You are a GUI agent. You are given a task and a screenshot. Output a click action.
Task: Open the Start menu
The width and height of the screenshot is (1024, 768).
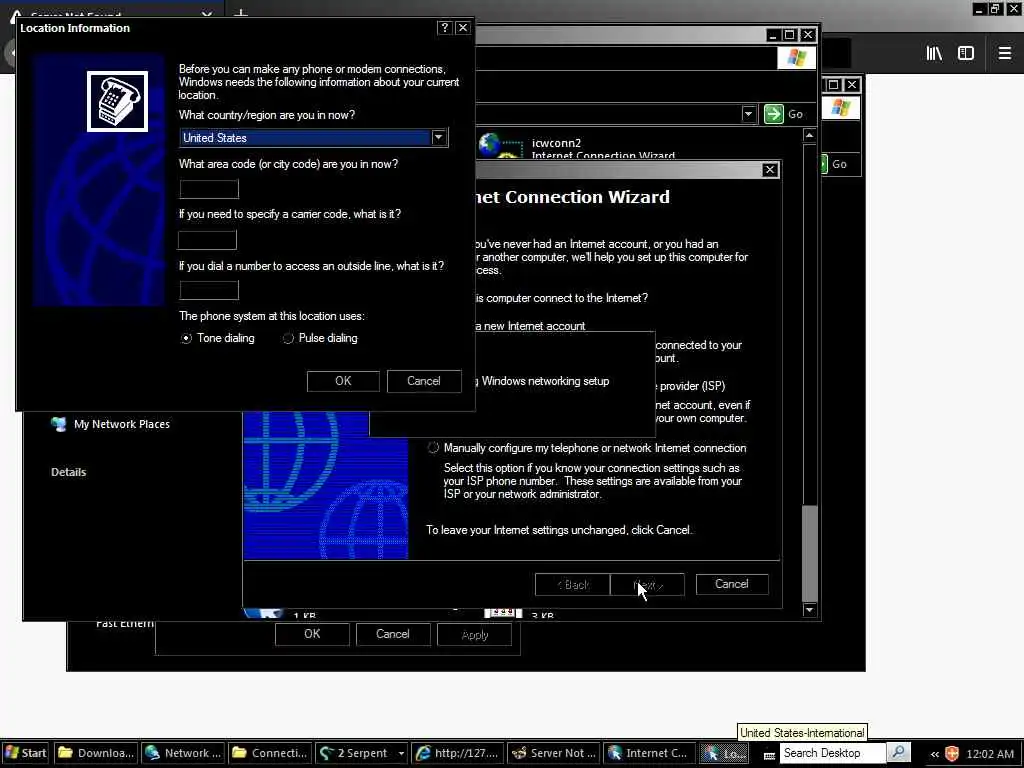25,753
